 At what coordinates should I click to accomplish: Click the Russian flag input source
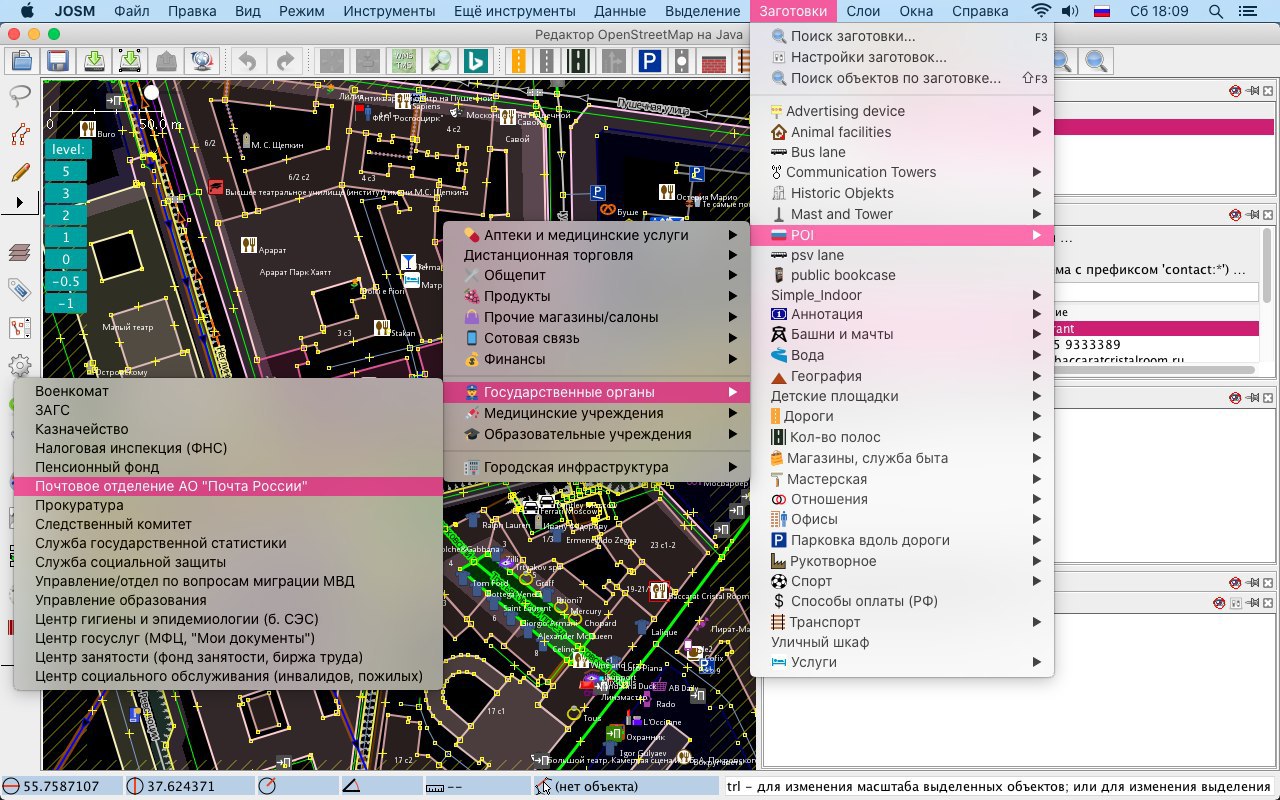pyautogui.click(x=1102, y=12)
